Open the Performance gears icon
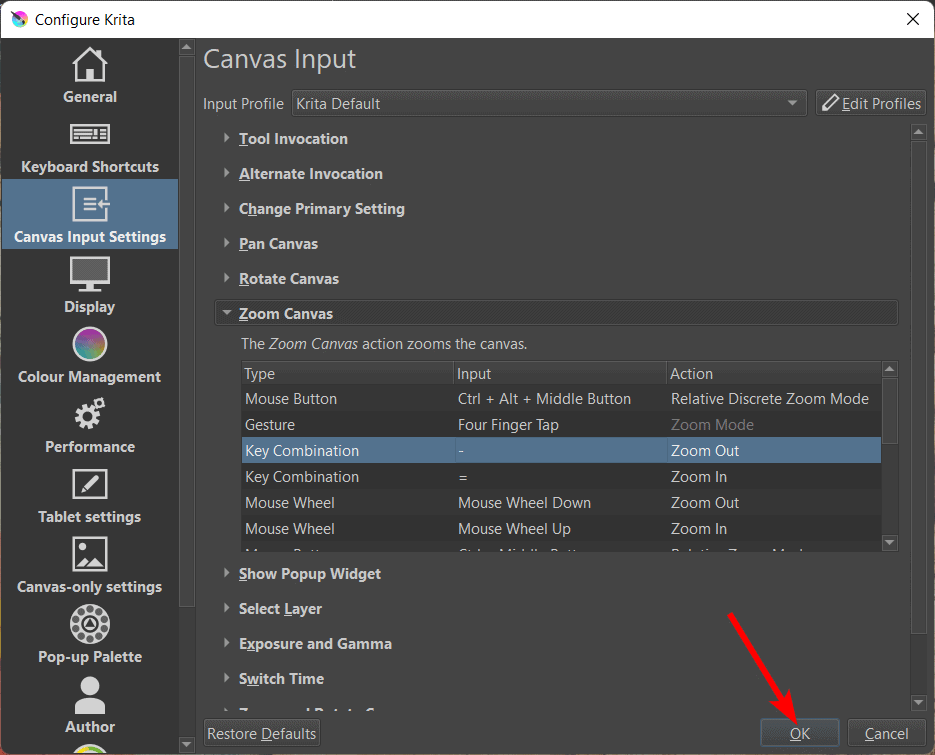The height and width of the screenshot is (755, 935). (90, 415)
